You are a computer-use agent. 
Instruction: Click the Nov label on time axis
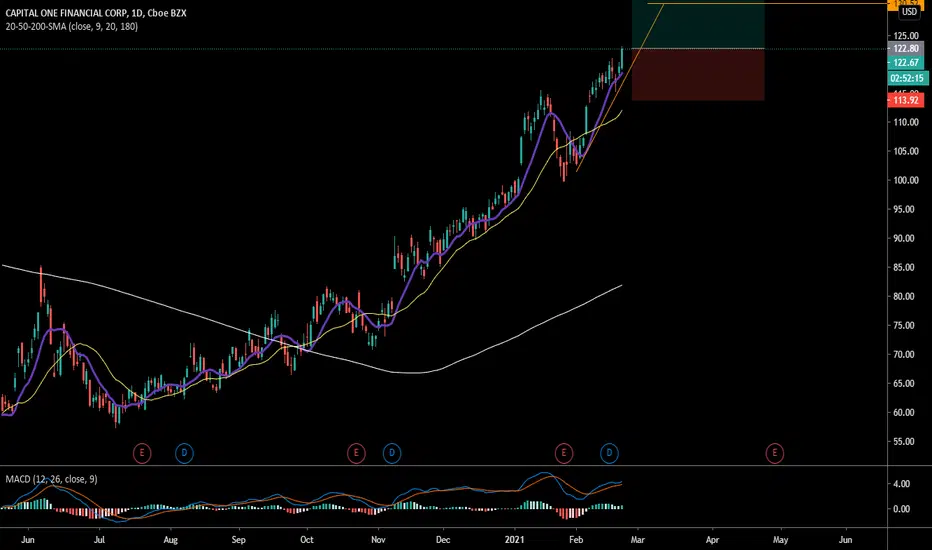(378, 540)
